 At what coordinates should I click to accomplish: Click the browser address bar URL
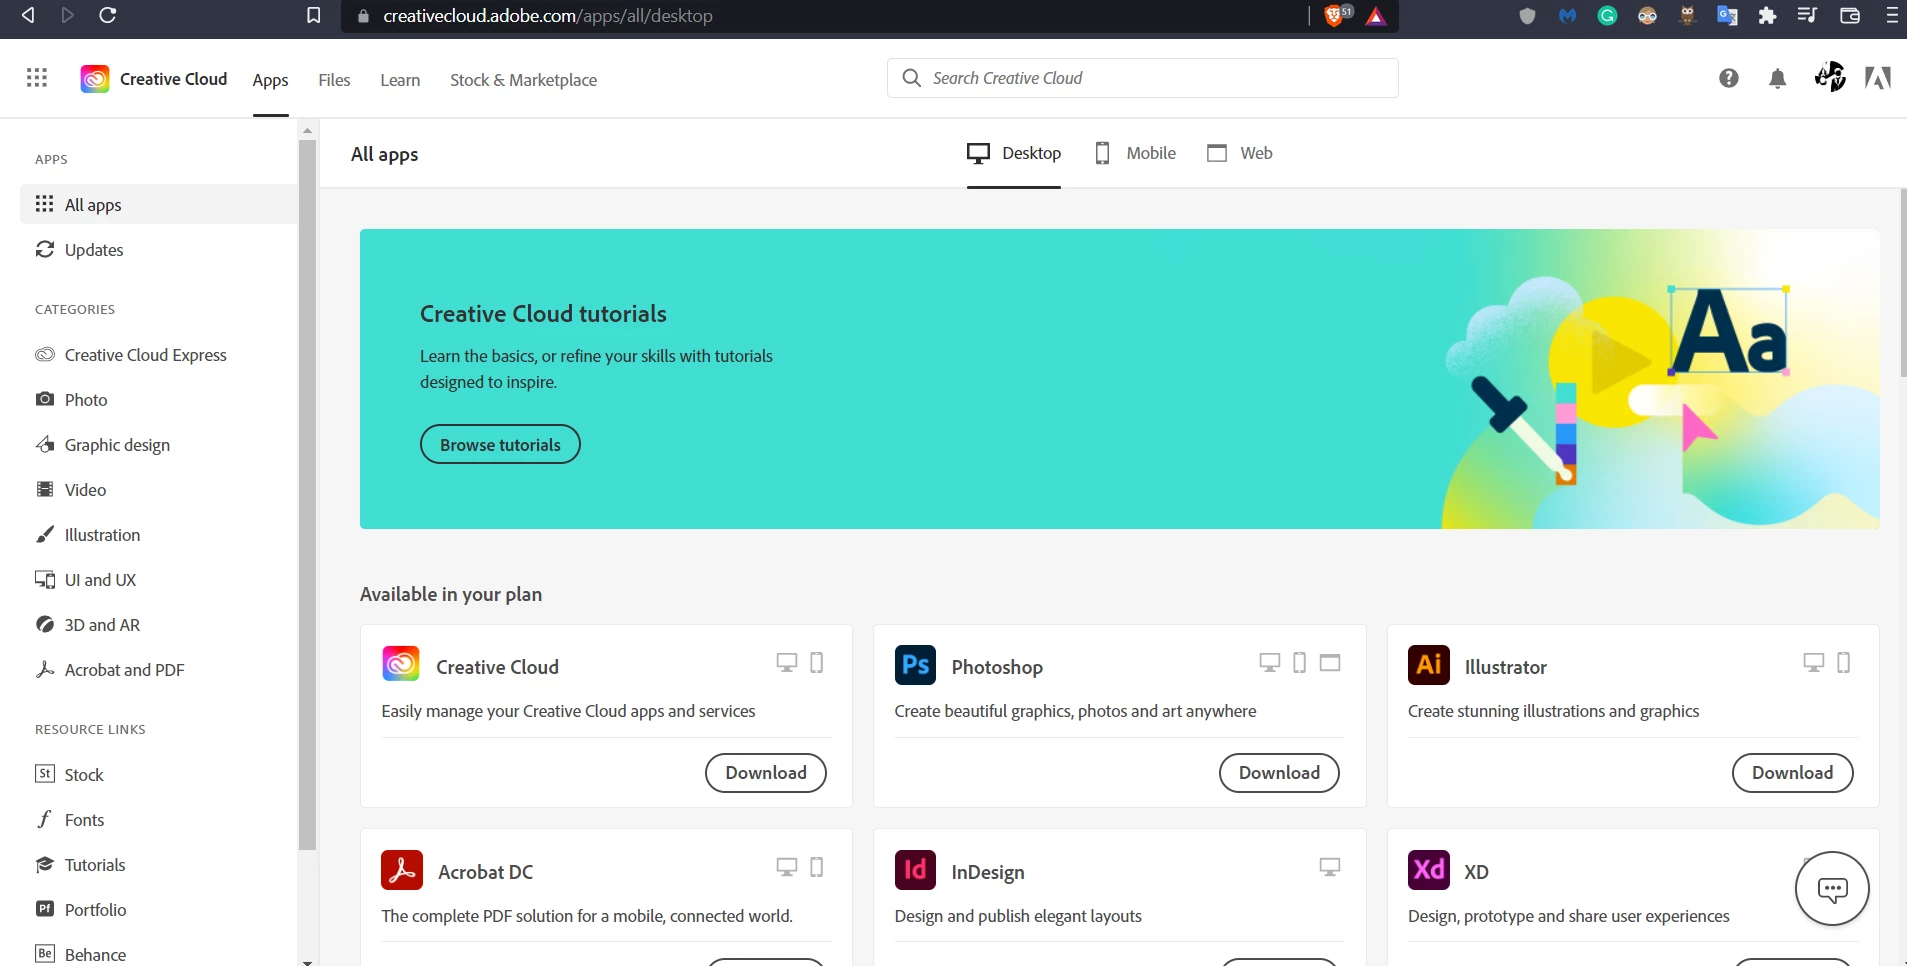point(548,15)
